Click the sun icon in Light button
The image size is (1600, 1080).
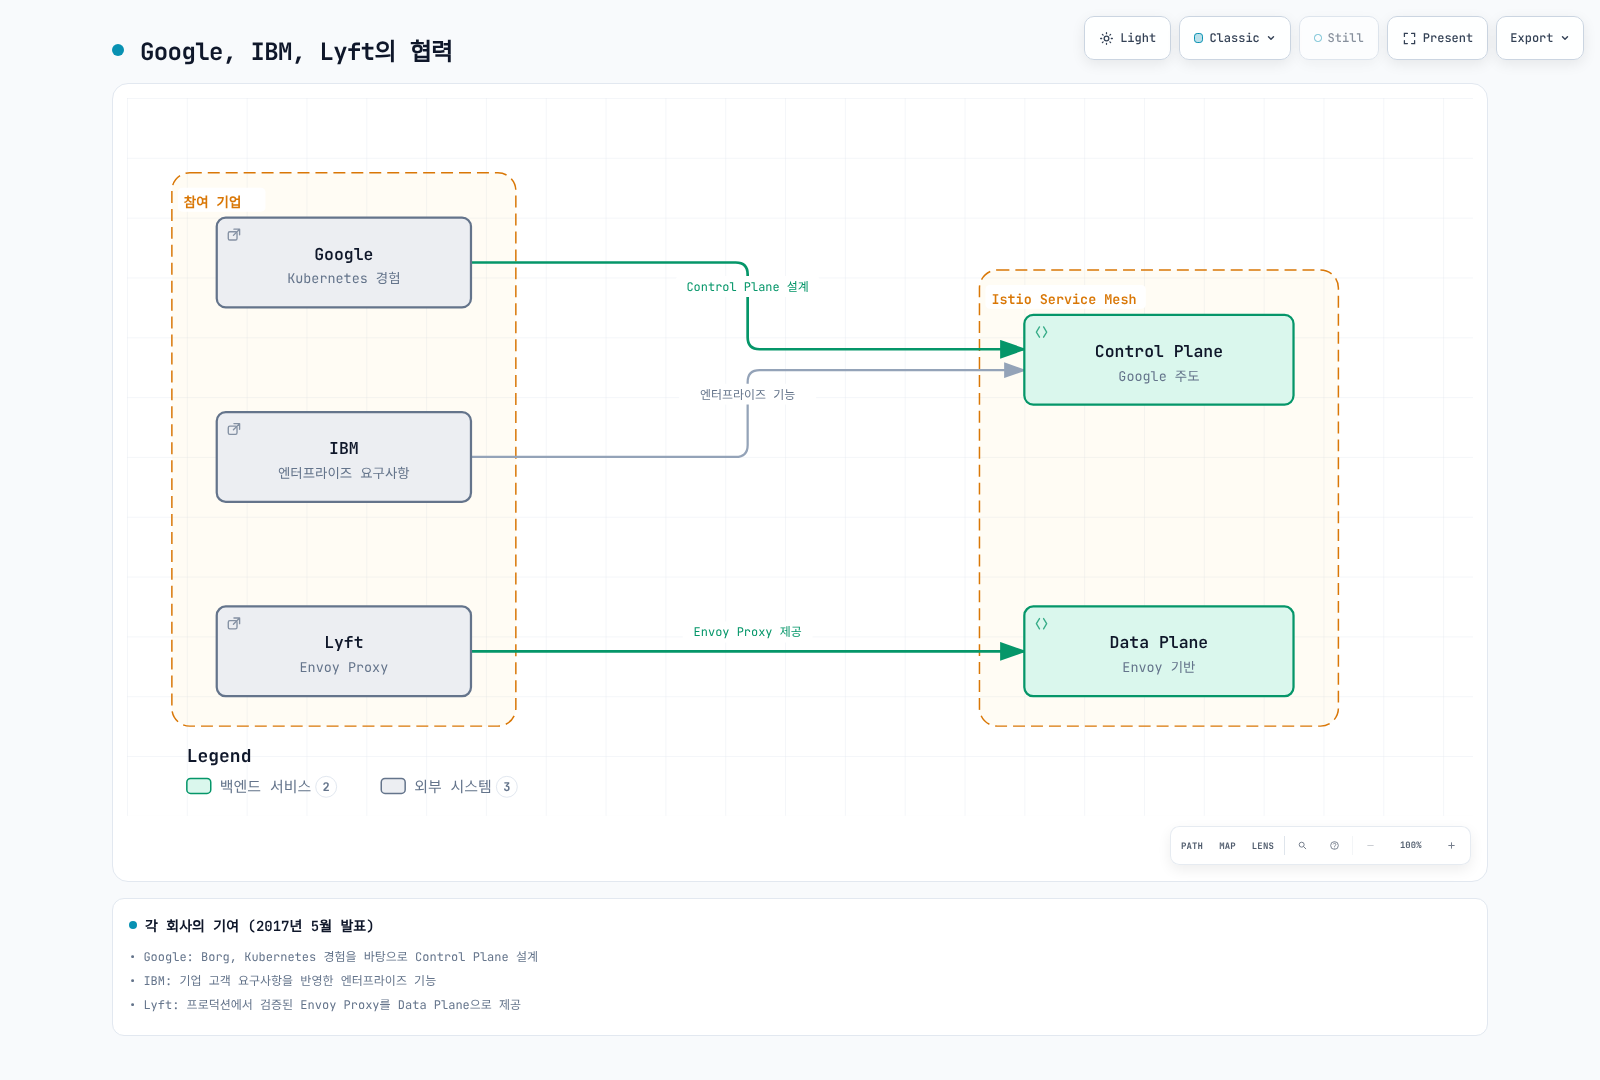[x=1106, y=38]
